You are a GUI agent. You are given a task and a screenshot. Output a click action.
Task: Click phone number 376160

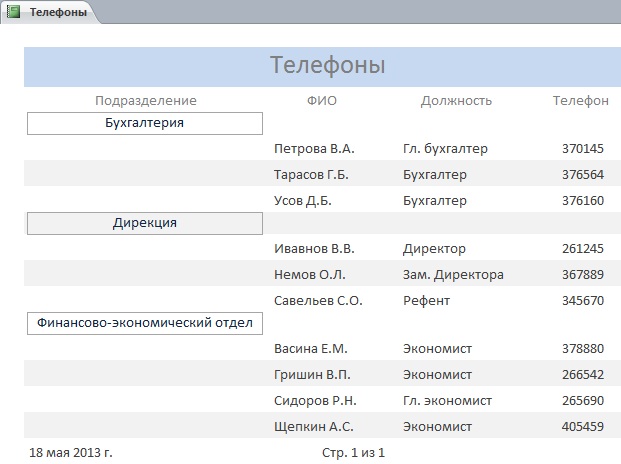click(x=583, y=201)
